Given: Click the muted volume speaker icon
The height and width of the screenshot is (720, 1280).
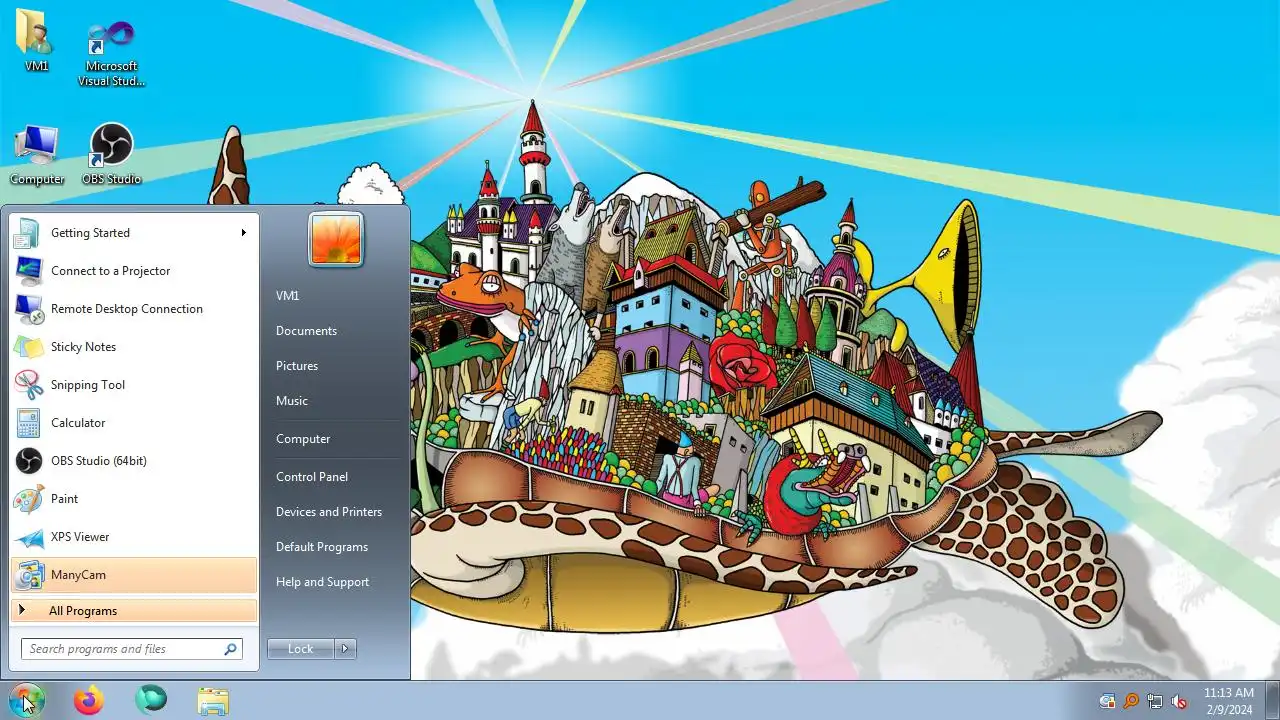Looking at the screenshot, I should (x=1179, y=701).
